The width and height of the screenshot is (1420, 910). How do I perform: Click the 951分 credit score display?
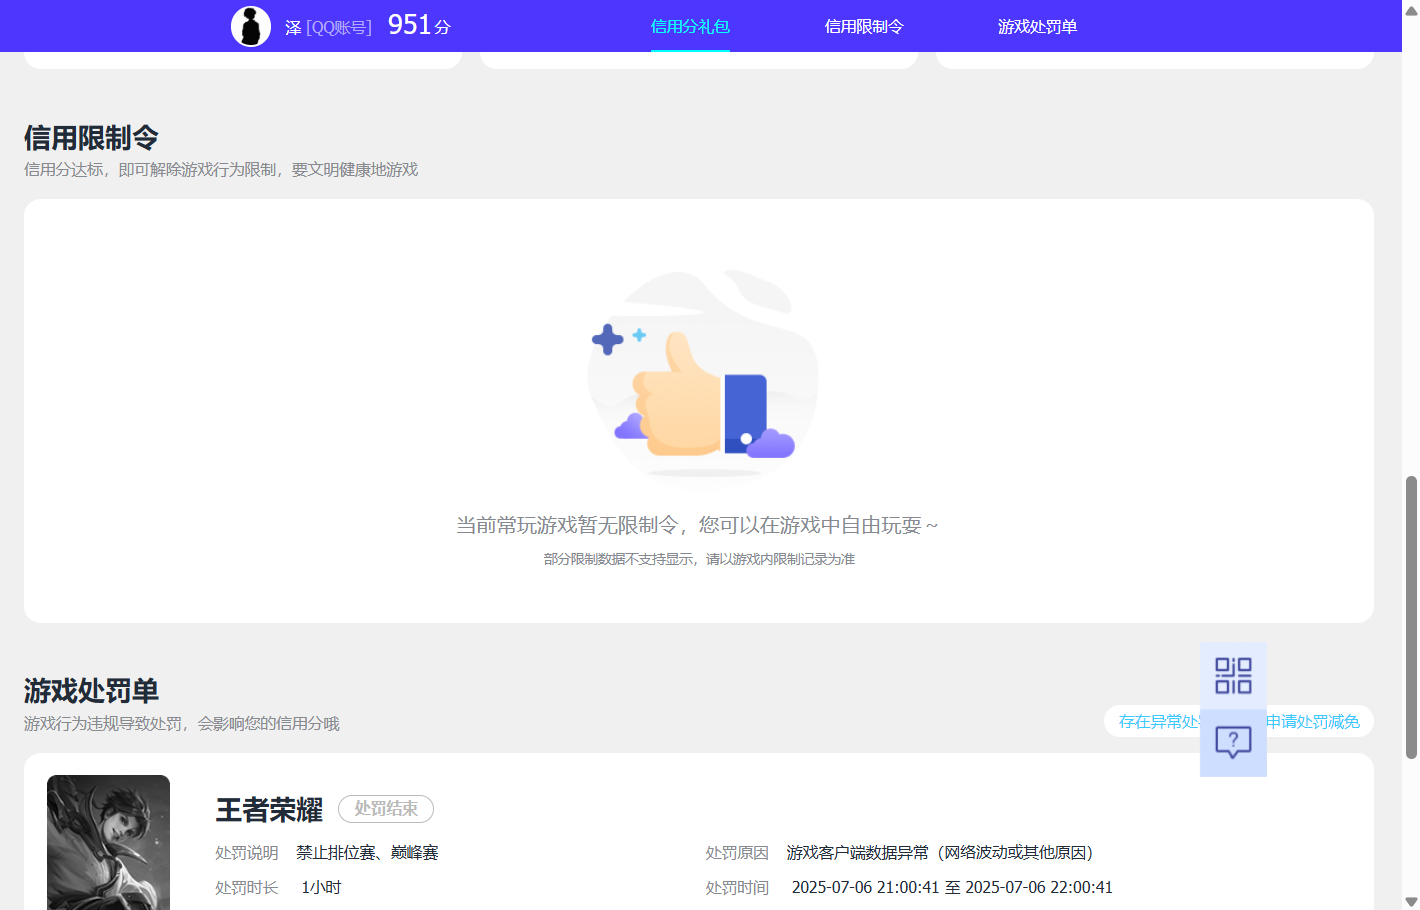point(416,24)
